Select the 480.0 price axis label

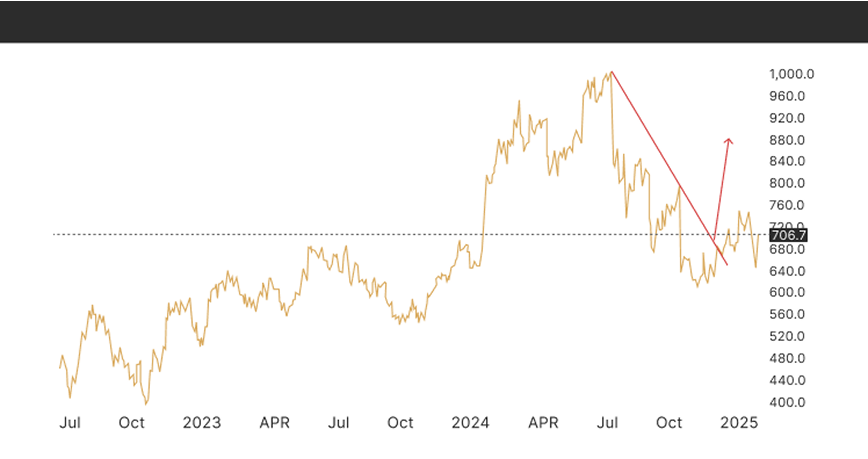click(787, 359)
